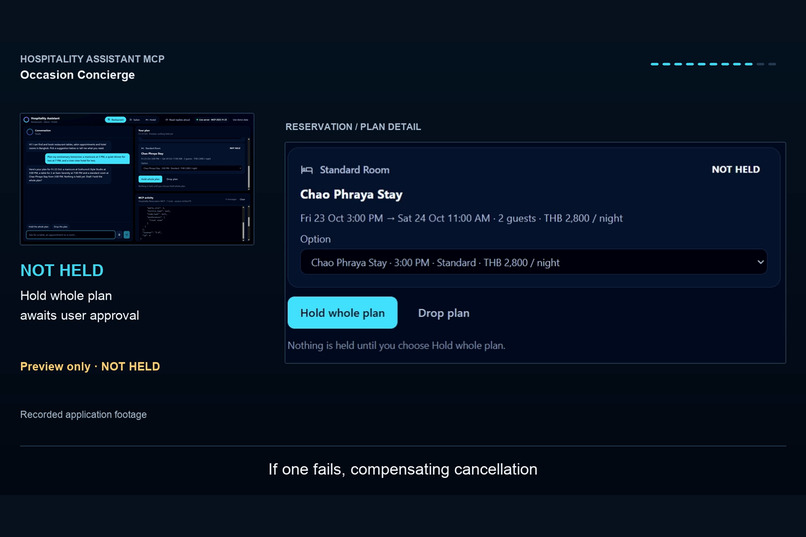Click the 'Recorded application footage' caption
Screen dimensions: 806x537
(83, 414)
